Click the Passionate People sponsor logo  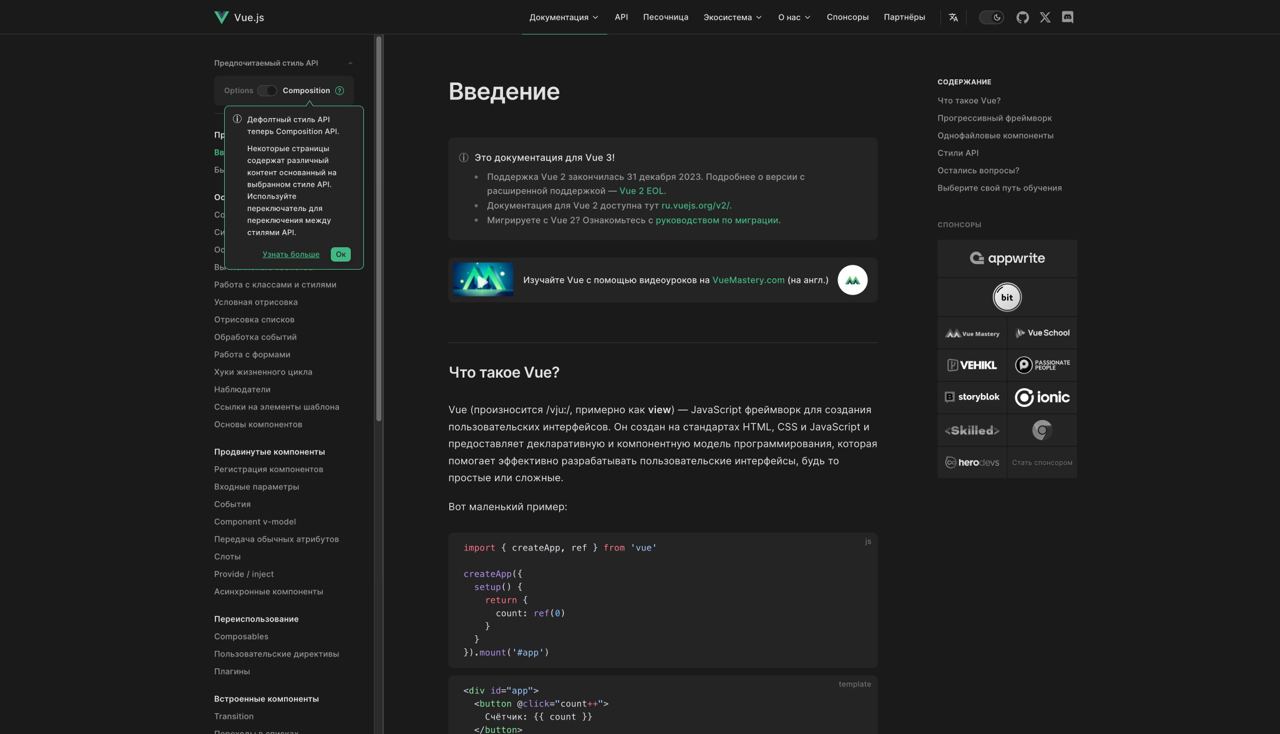[x=1042, y=365]
